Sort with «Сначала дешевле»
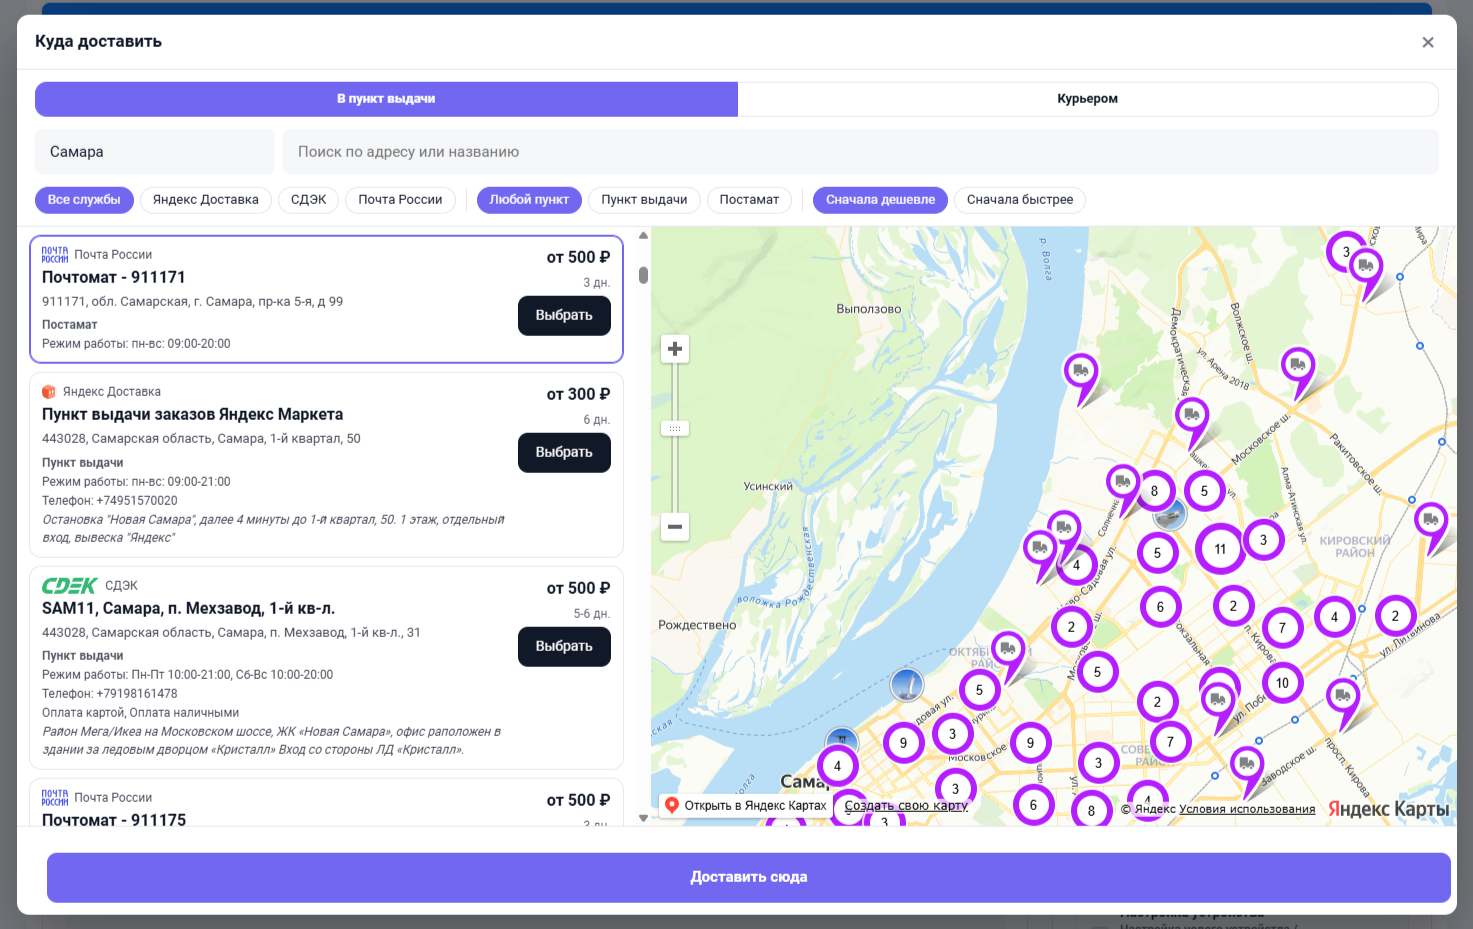1473x929 pixels. pos(880,200)
